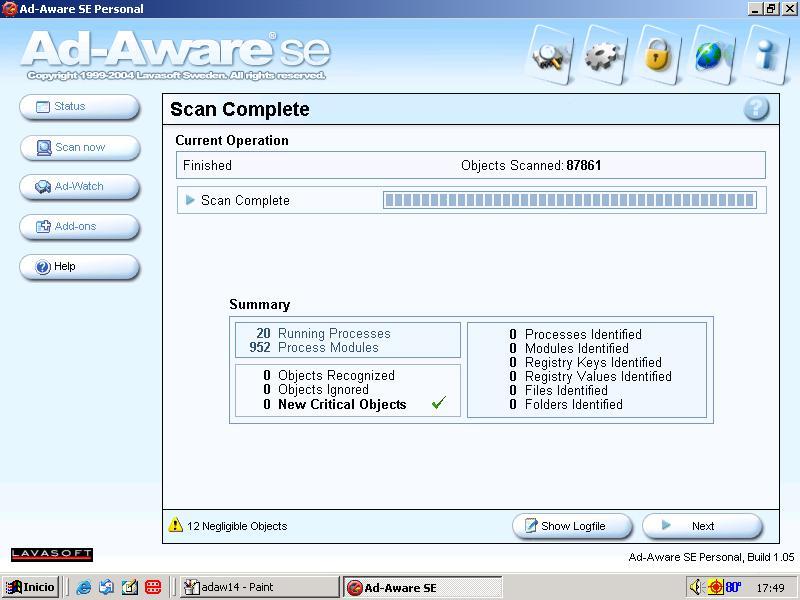Click the 'Finished' operation status text

207,165
